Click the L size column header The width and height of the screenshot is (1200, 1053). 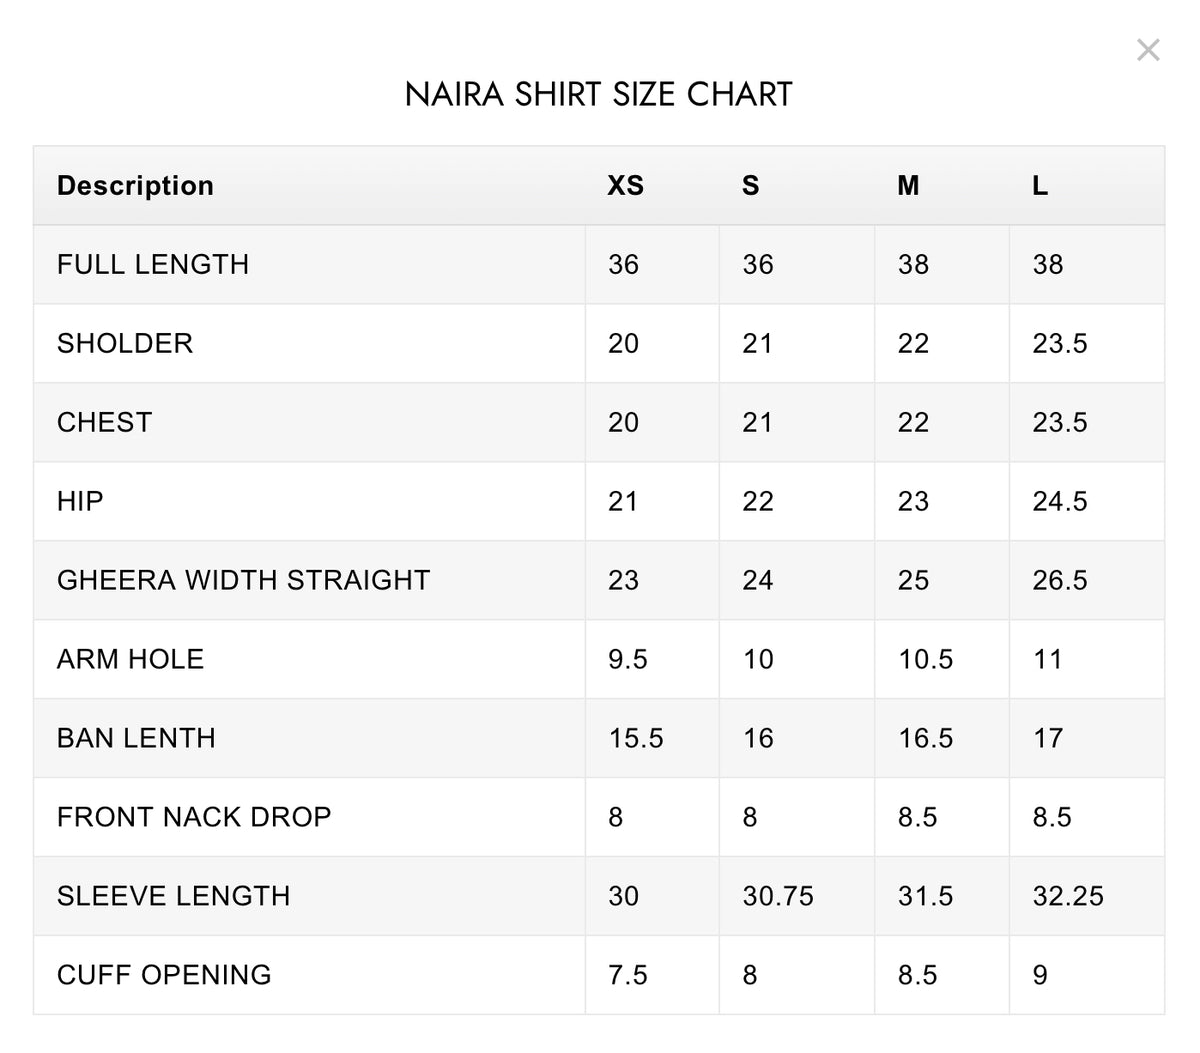click(1040, 186)
